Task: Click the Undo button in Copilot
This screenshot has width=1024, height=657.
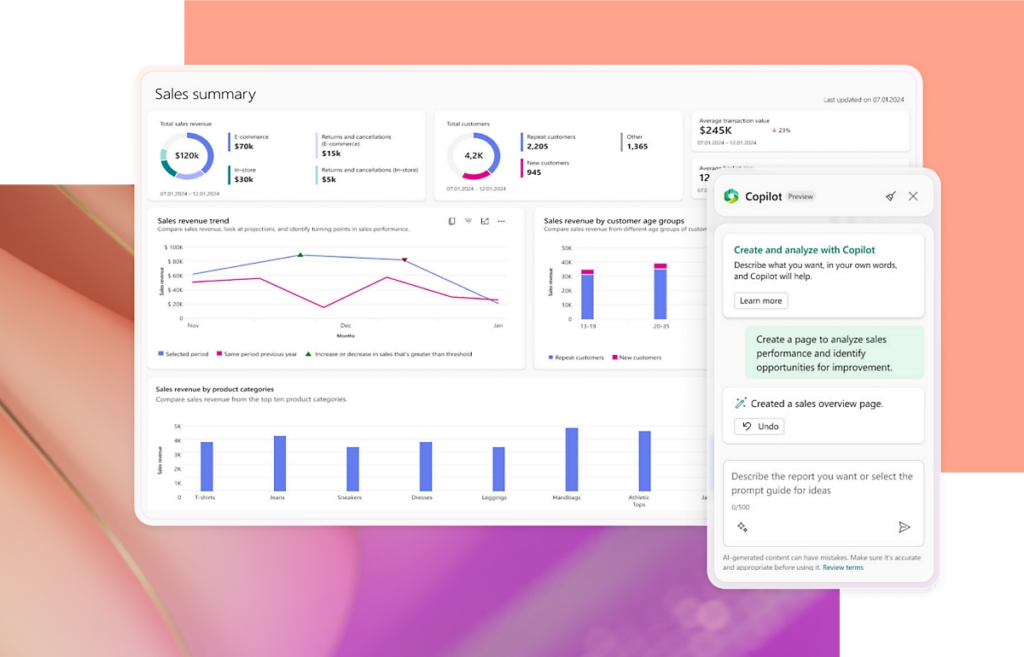Action: [759, 426]
